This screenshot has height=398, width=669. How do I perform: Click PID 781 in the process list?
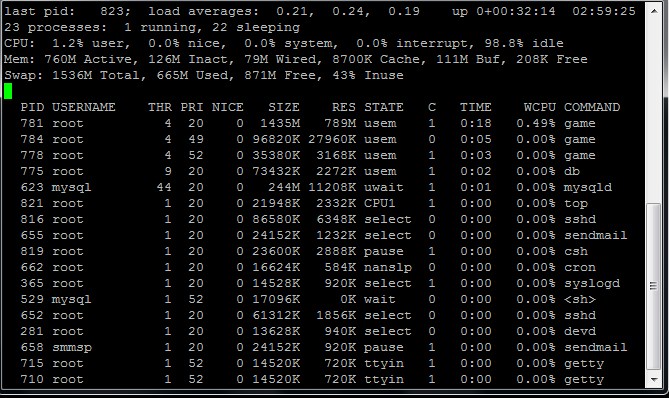(x=32, y=123)
